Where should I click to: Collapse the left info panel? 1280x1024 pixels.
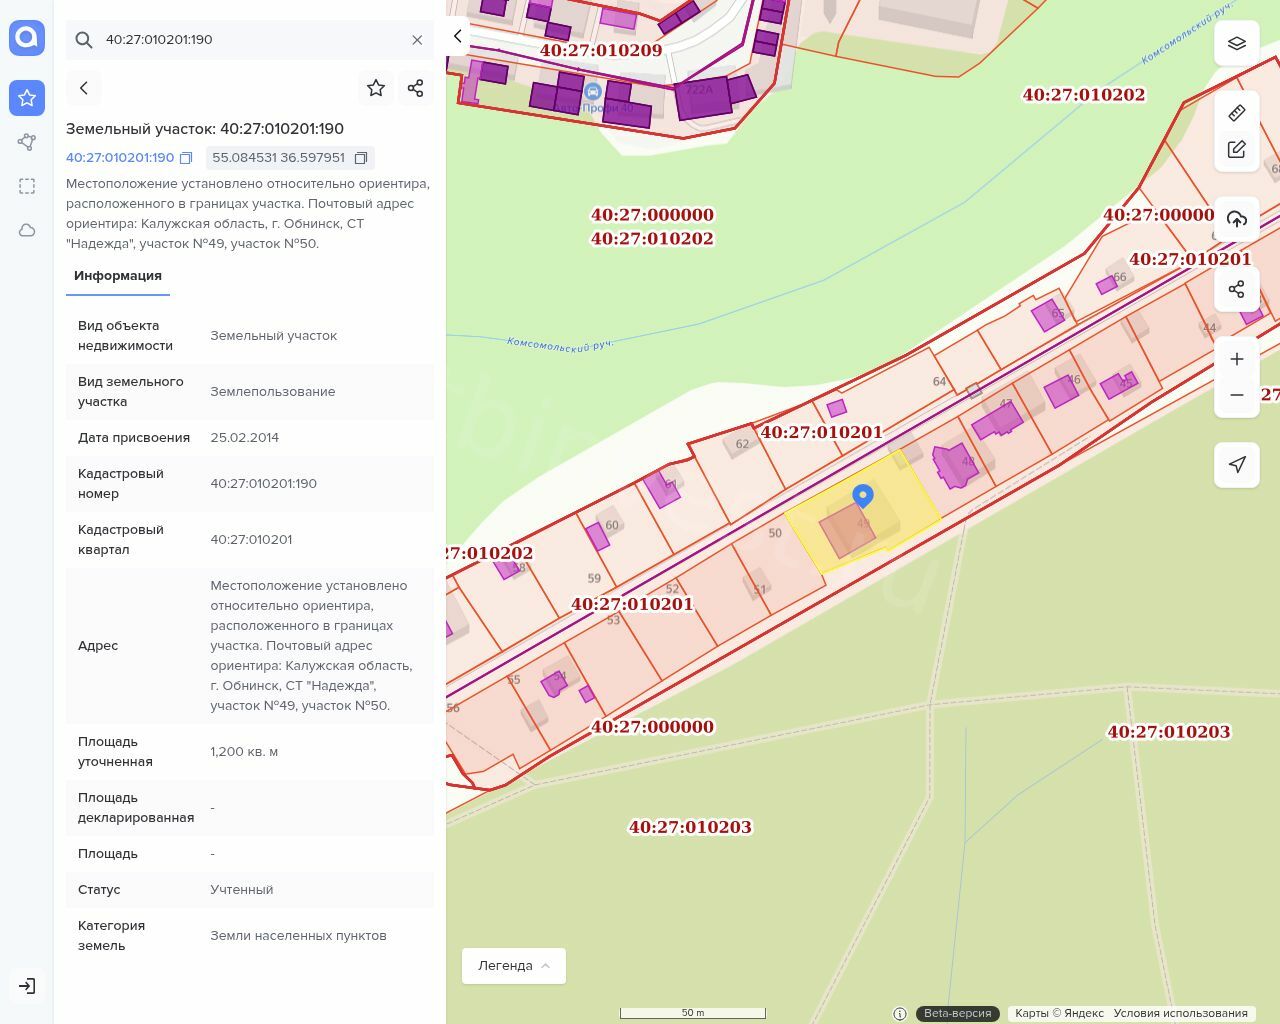(x=457, y=37)
